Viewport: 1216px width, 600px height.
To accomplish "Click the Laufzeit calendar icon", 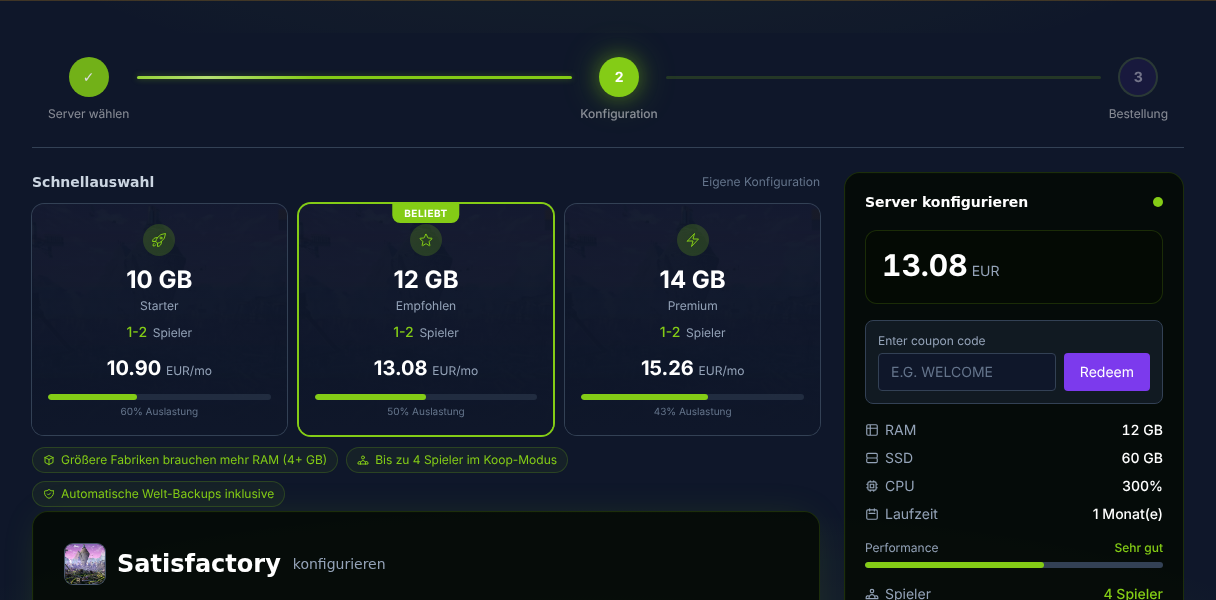I will (x=872, y=514).
